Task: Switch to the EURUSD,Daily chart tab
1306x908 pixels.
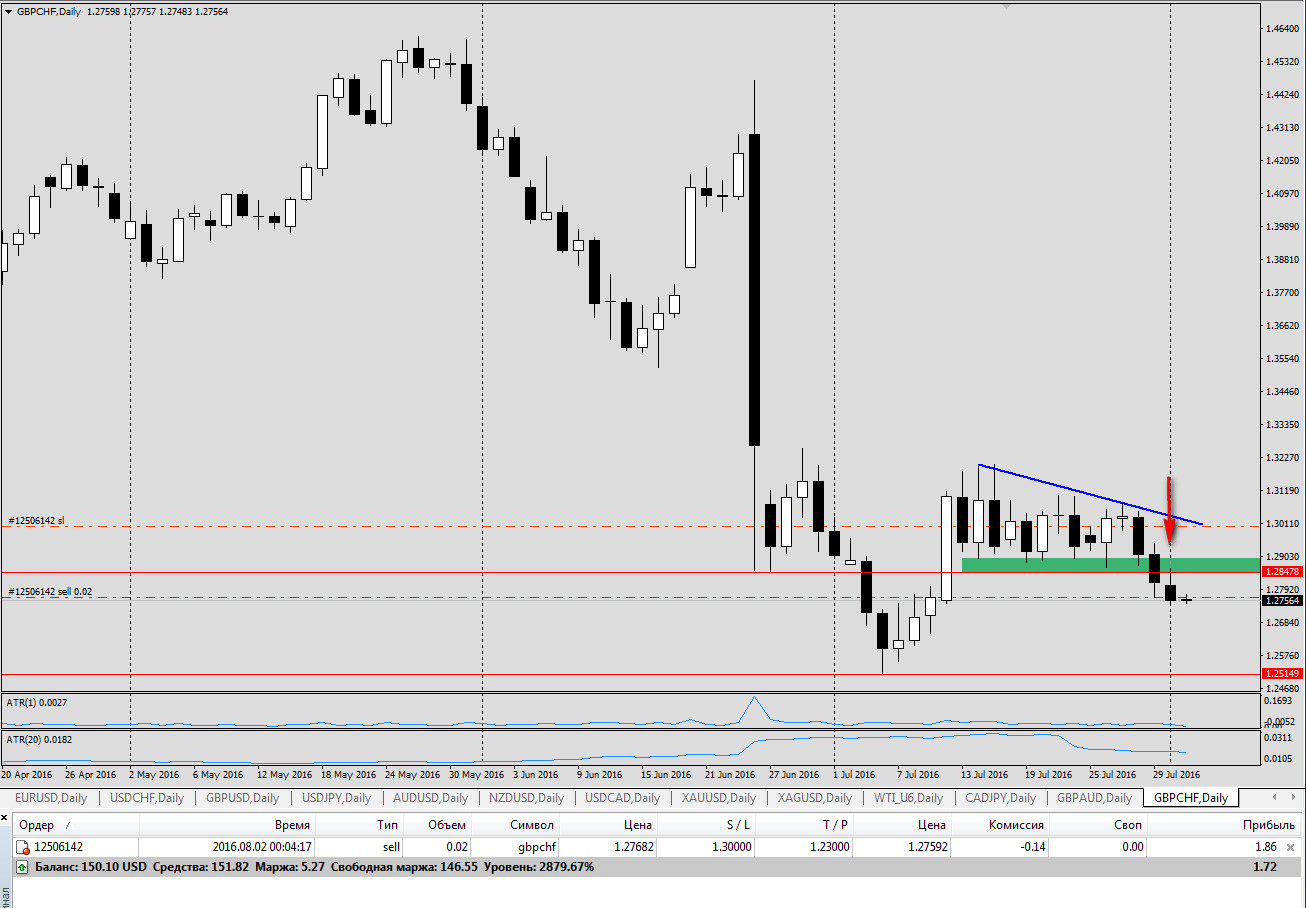Action: pos(49,798)
